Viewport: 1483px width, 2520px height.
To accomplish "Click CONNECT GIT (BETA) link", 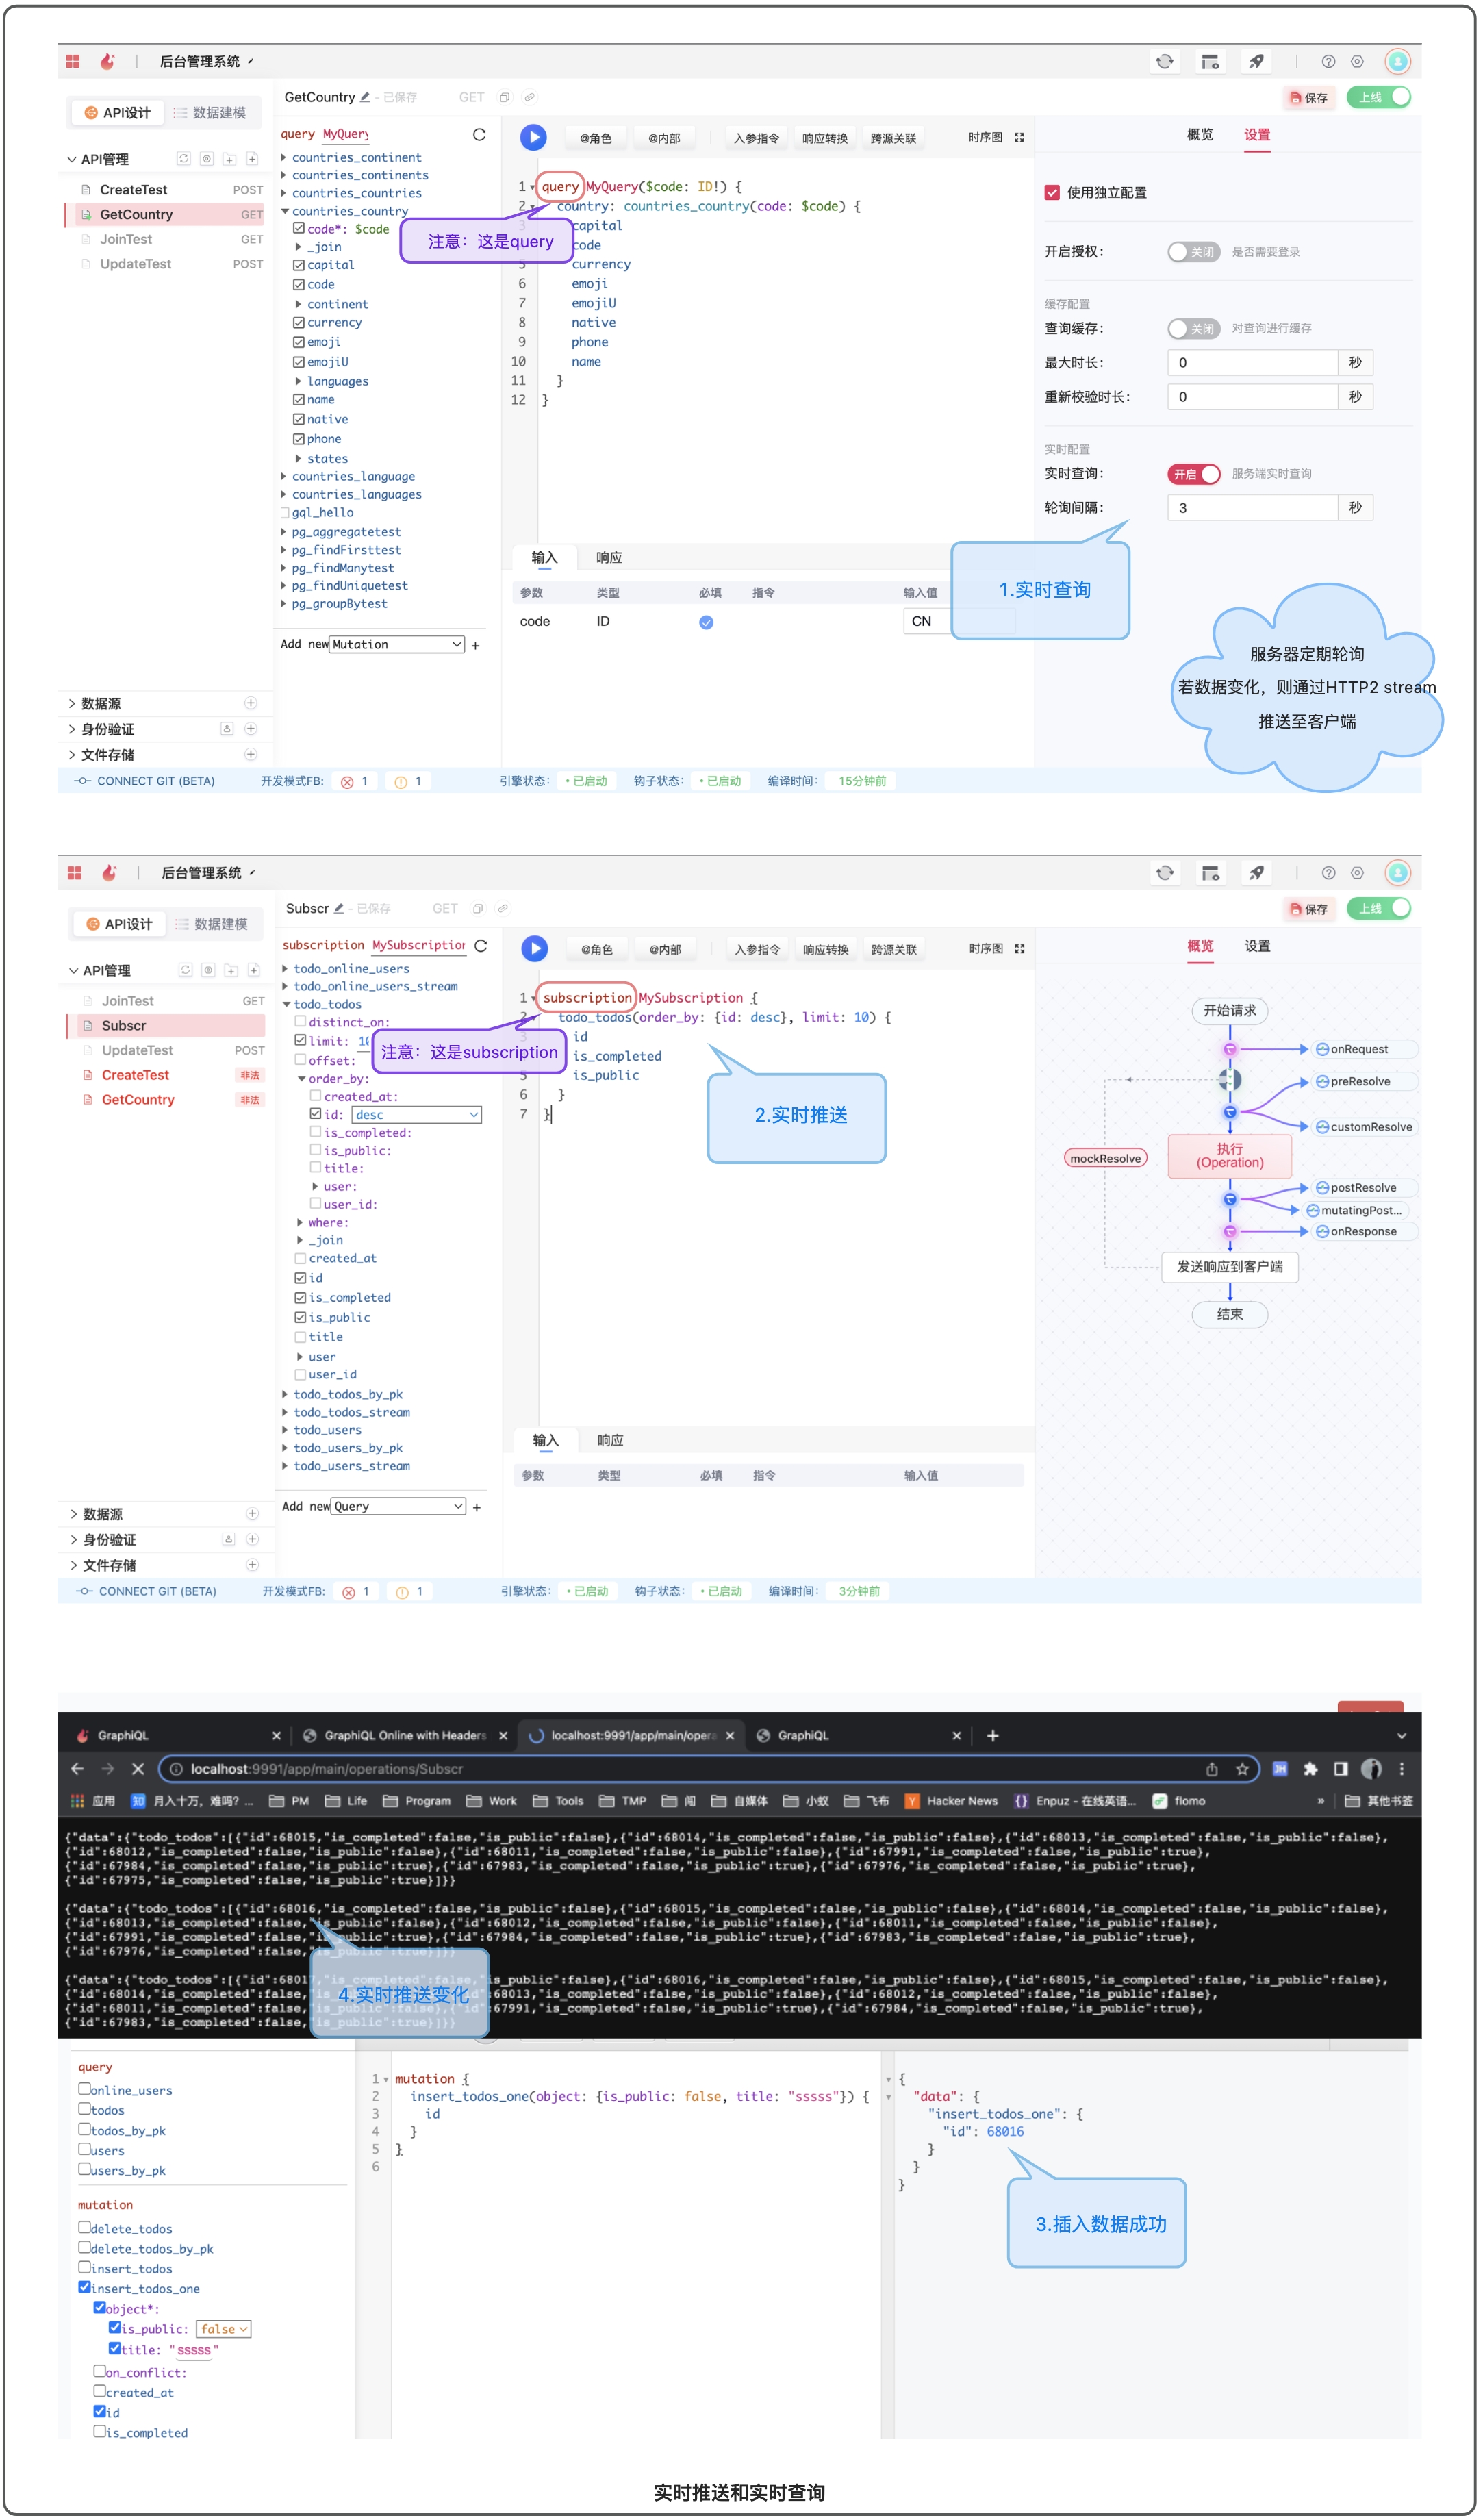I will (x=155, y=781).
